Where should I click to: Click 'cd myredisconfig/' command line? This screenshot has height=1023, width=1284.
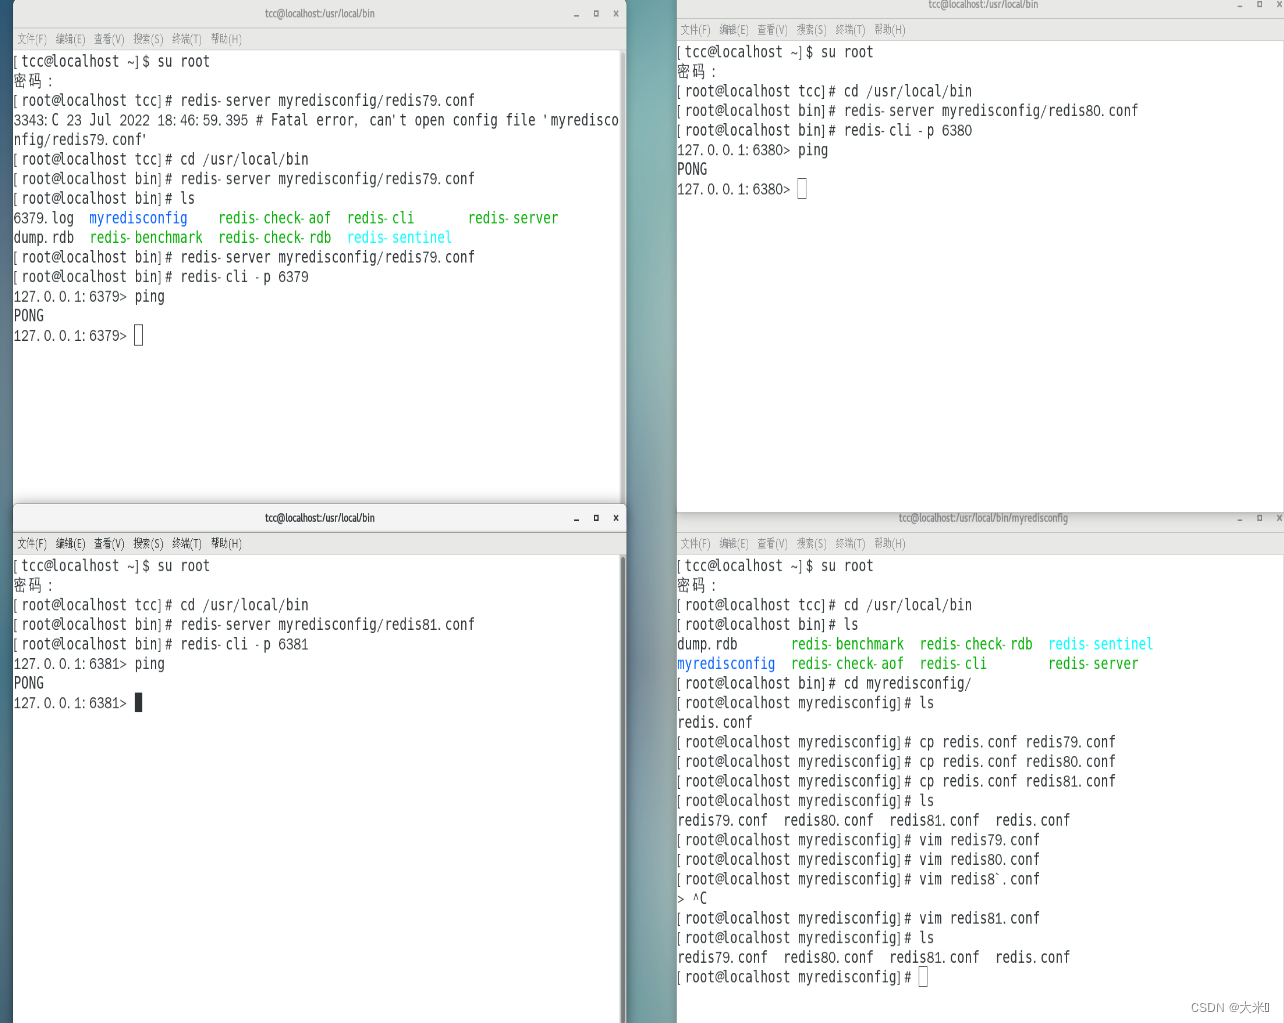824,684
